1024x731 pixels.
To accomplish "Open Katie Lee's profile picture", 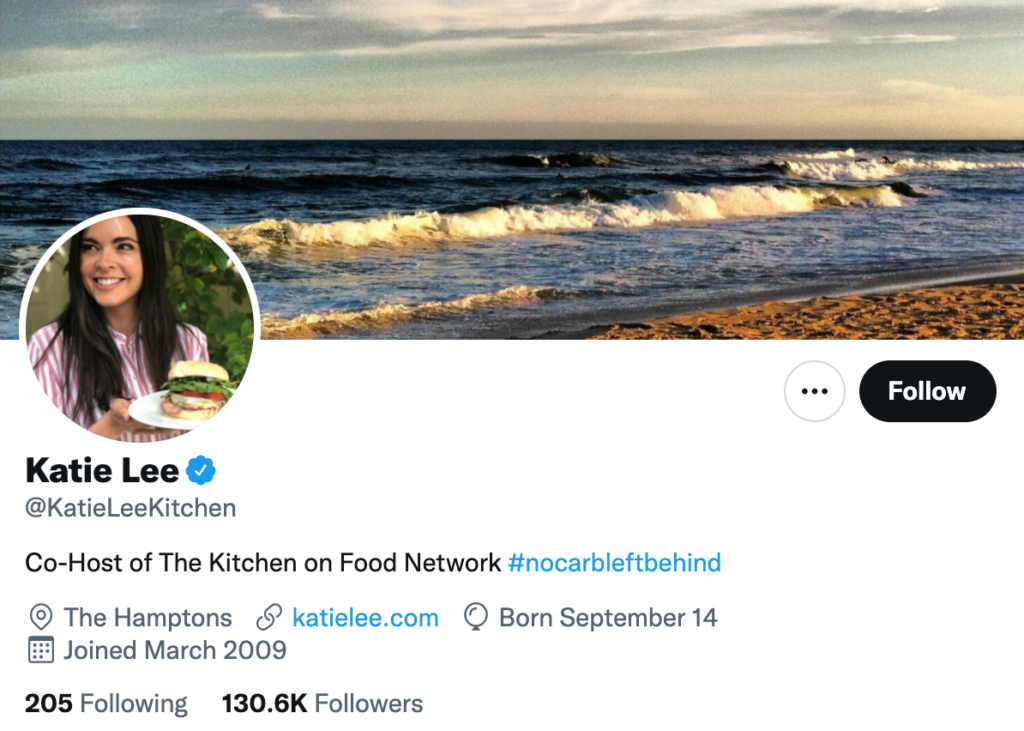I will point(139,326).
